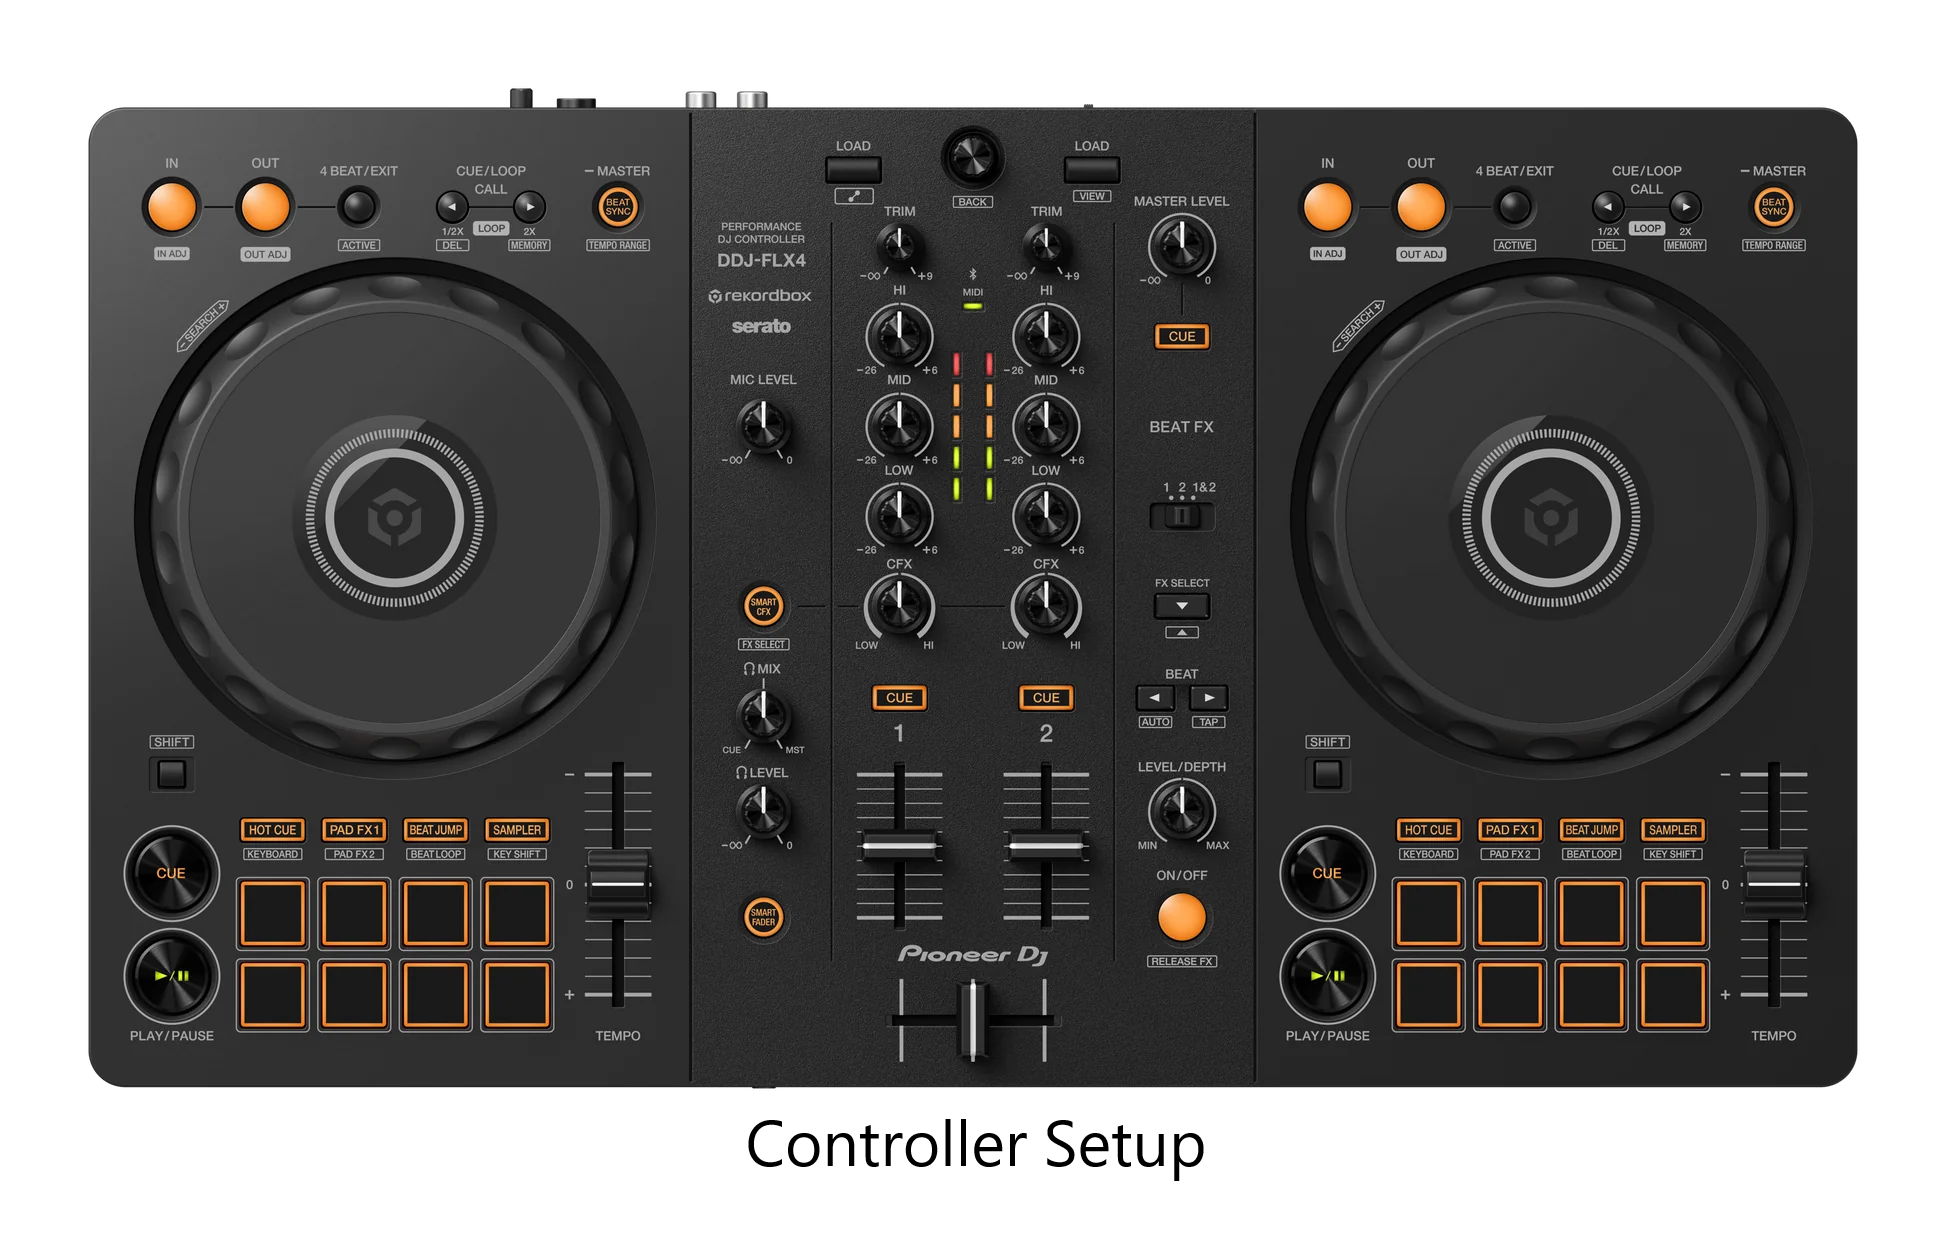Tap the right deck 4 BEAT/EXIT button

point(1514,207)
